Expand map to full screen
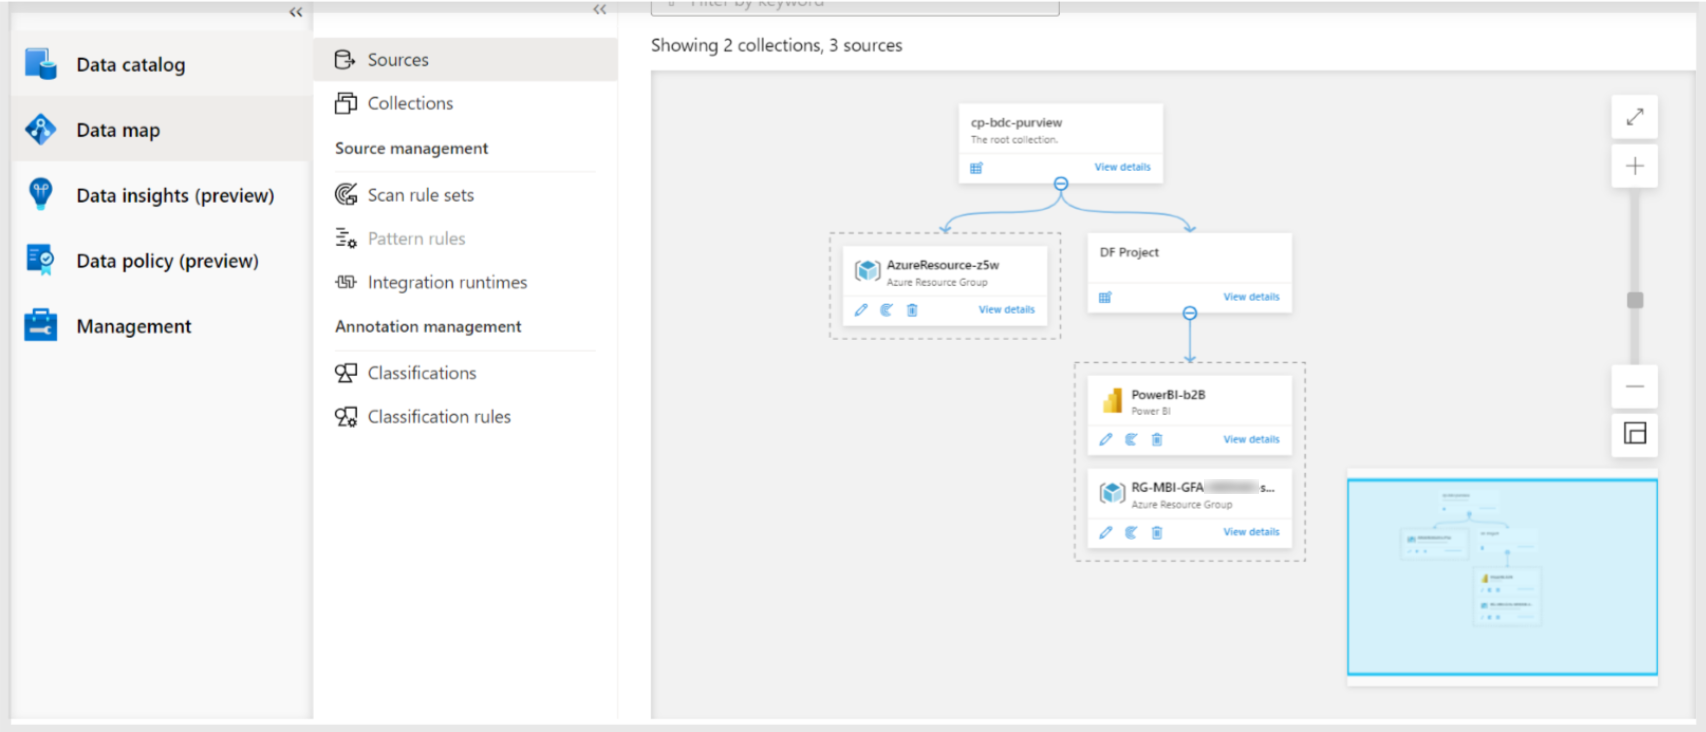The image size is (1706, 732). click(1635, 117)
